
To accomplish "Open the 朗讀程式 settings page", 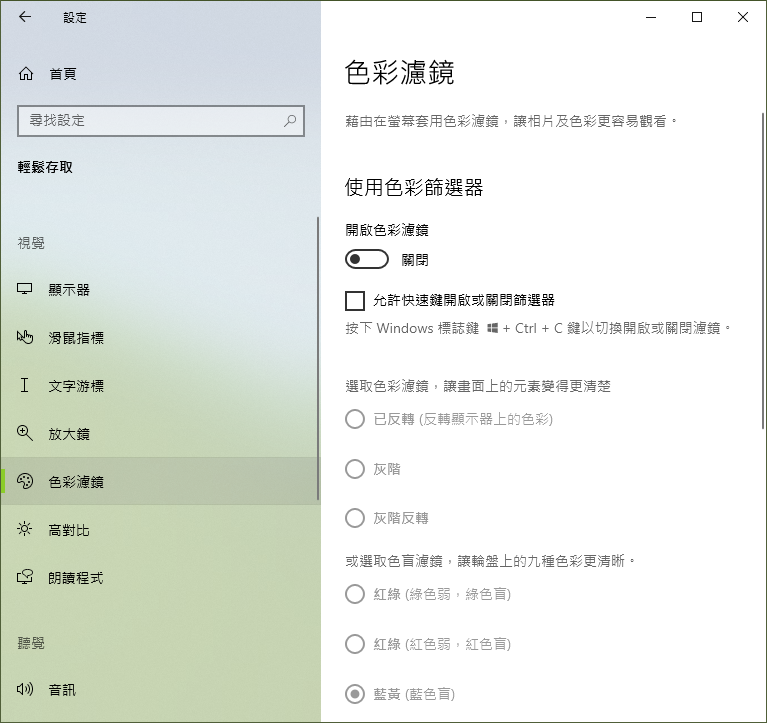I will pos(159,578).
